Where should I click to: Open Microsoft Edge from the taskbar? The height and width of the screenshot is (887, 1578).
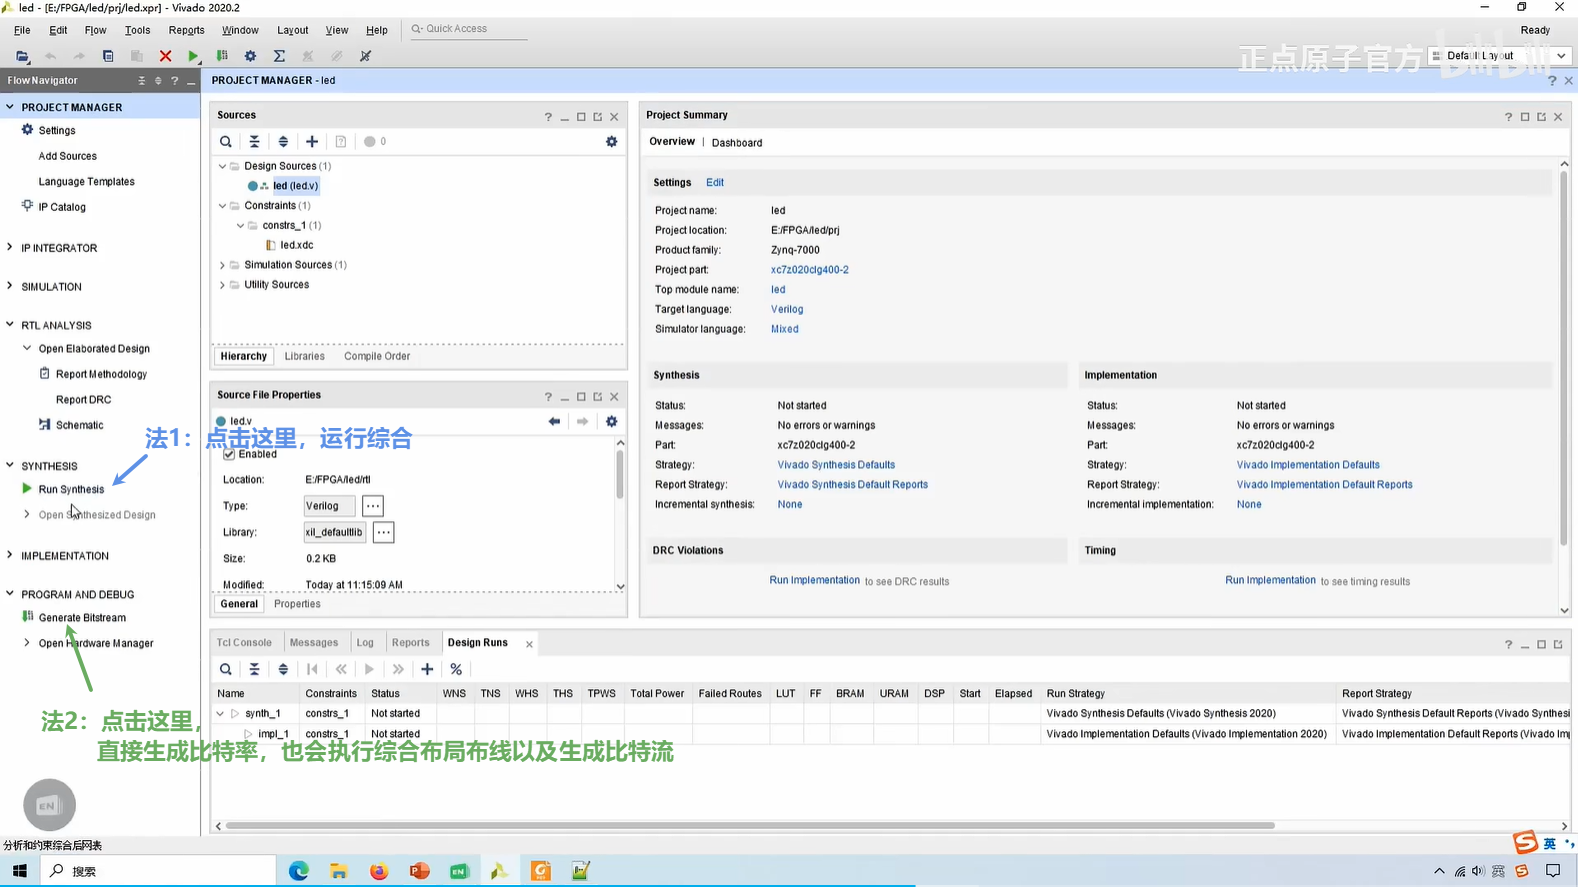(298, 871)
